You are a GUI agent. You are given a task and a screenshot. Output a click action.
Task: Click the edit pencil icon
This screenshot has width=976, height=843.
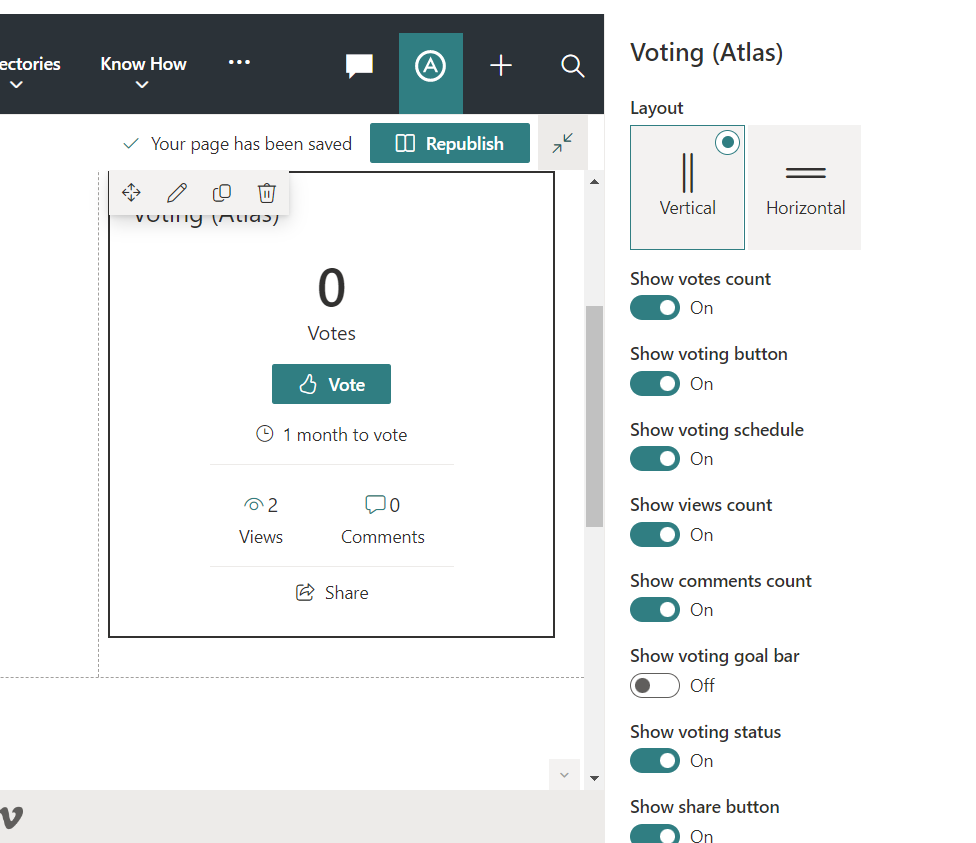[177, 193]
